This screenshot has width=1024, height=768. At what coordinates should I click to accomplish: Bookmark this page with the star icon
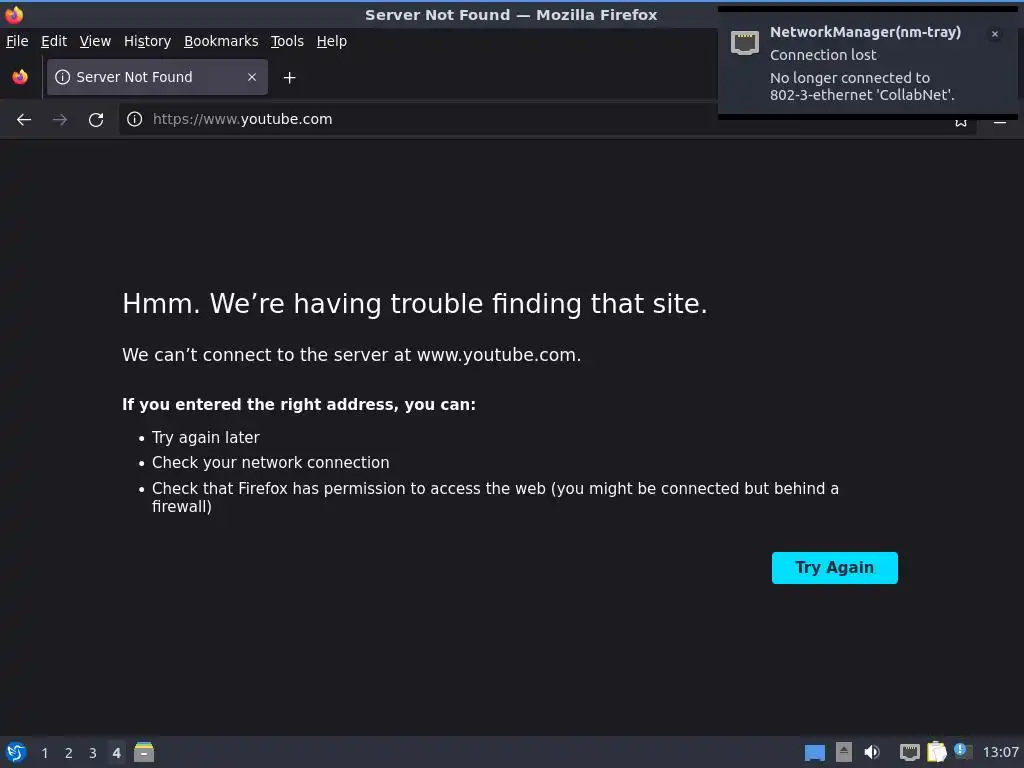click(x=961, y=121)
